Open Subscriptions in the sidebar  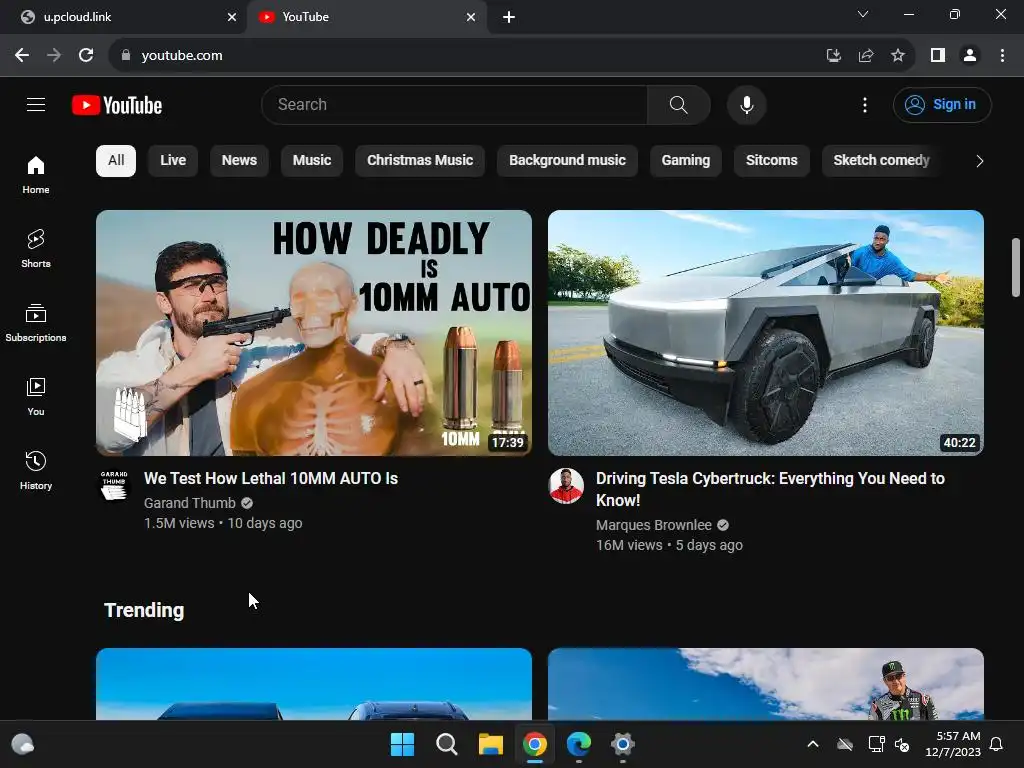[x=36, y=323]
